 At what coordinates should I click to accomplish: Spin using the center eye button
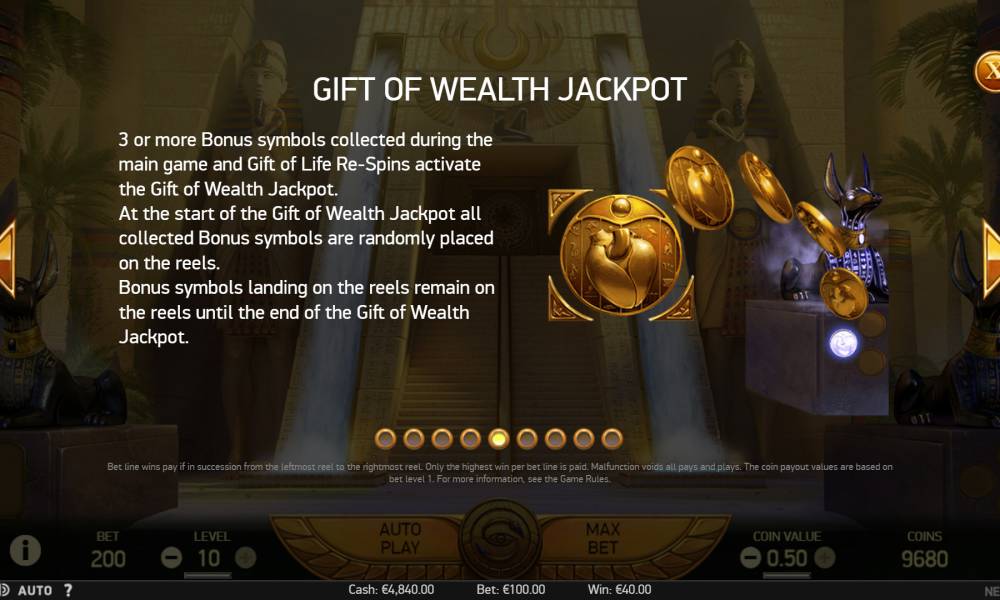pos(501,539)
